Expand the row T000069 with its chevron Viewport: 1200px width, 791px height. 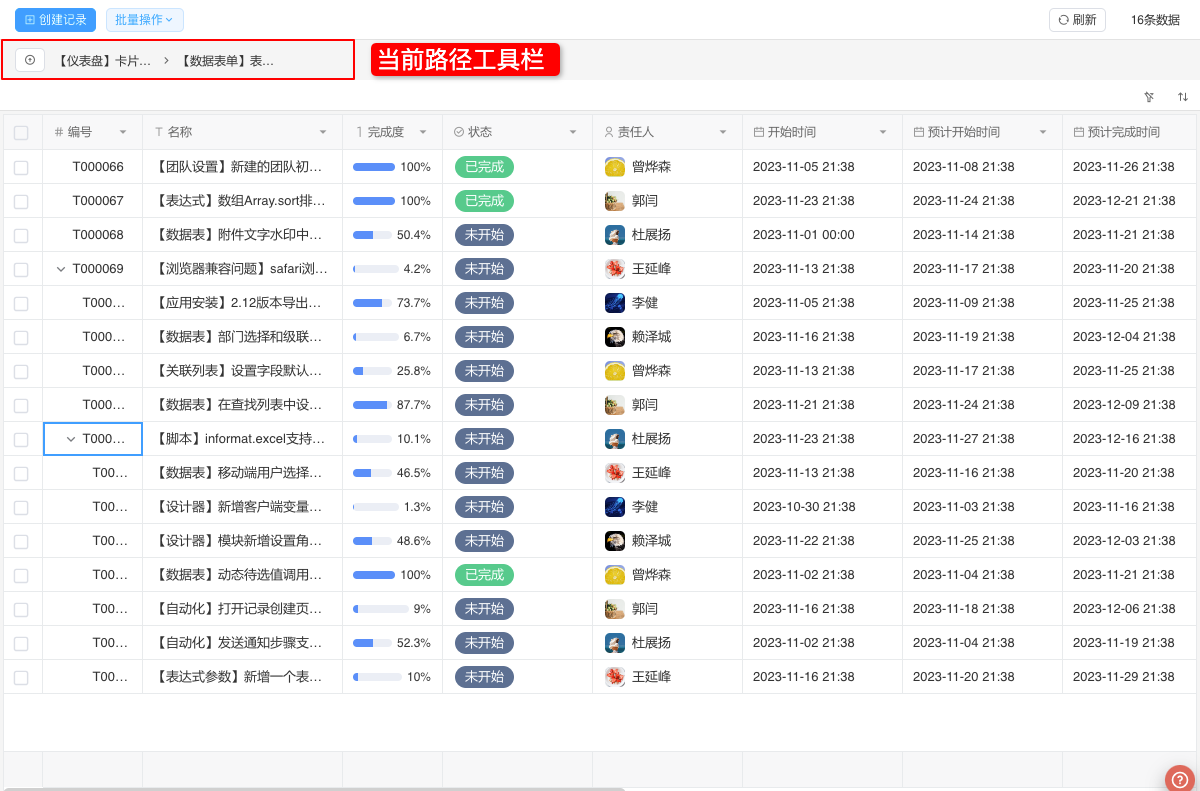(62, 269)
